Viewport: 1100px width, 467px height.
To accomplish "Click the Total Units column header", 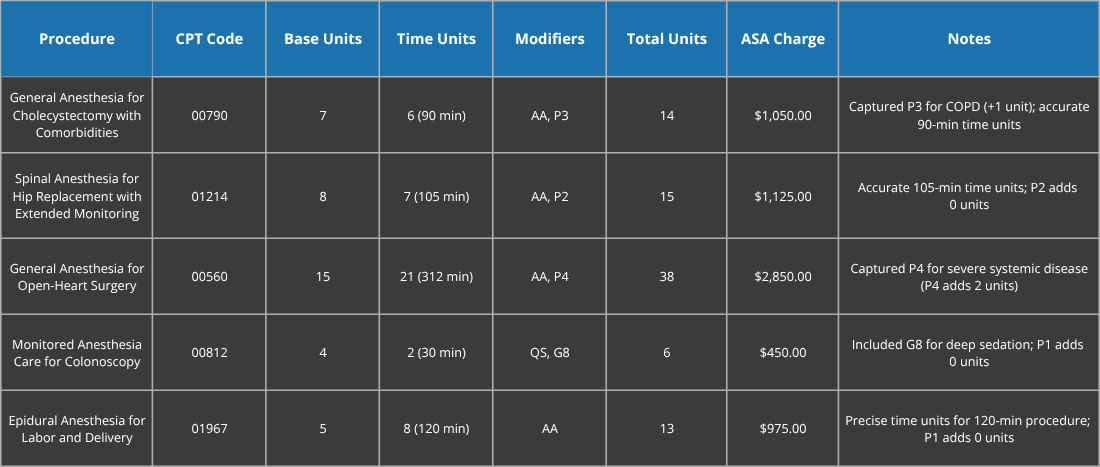I will (x=666, y=39).
